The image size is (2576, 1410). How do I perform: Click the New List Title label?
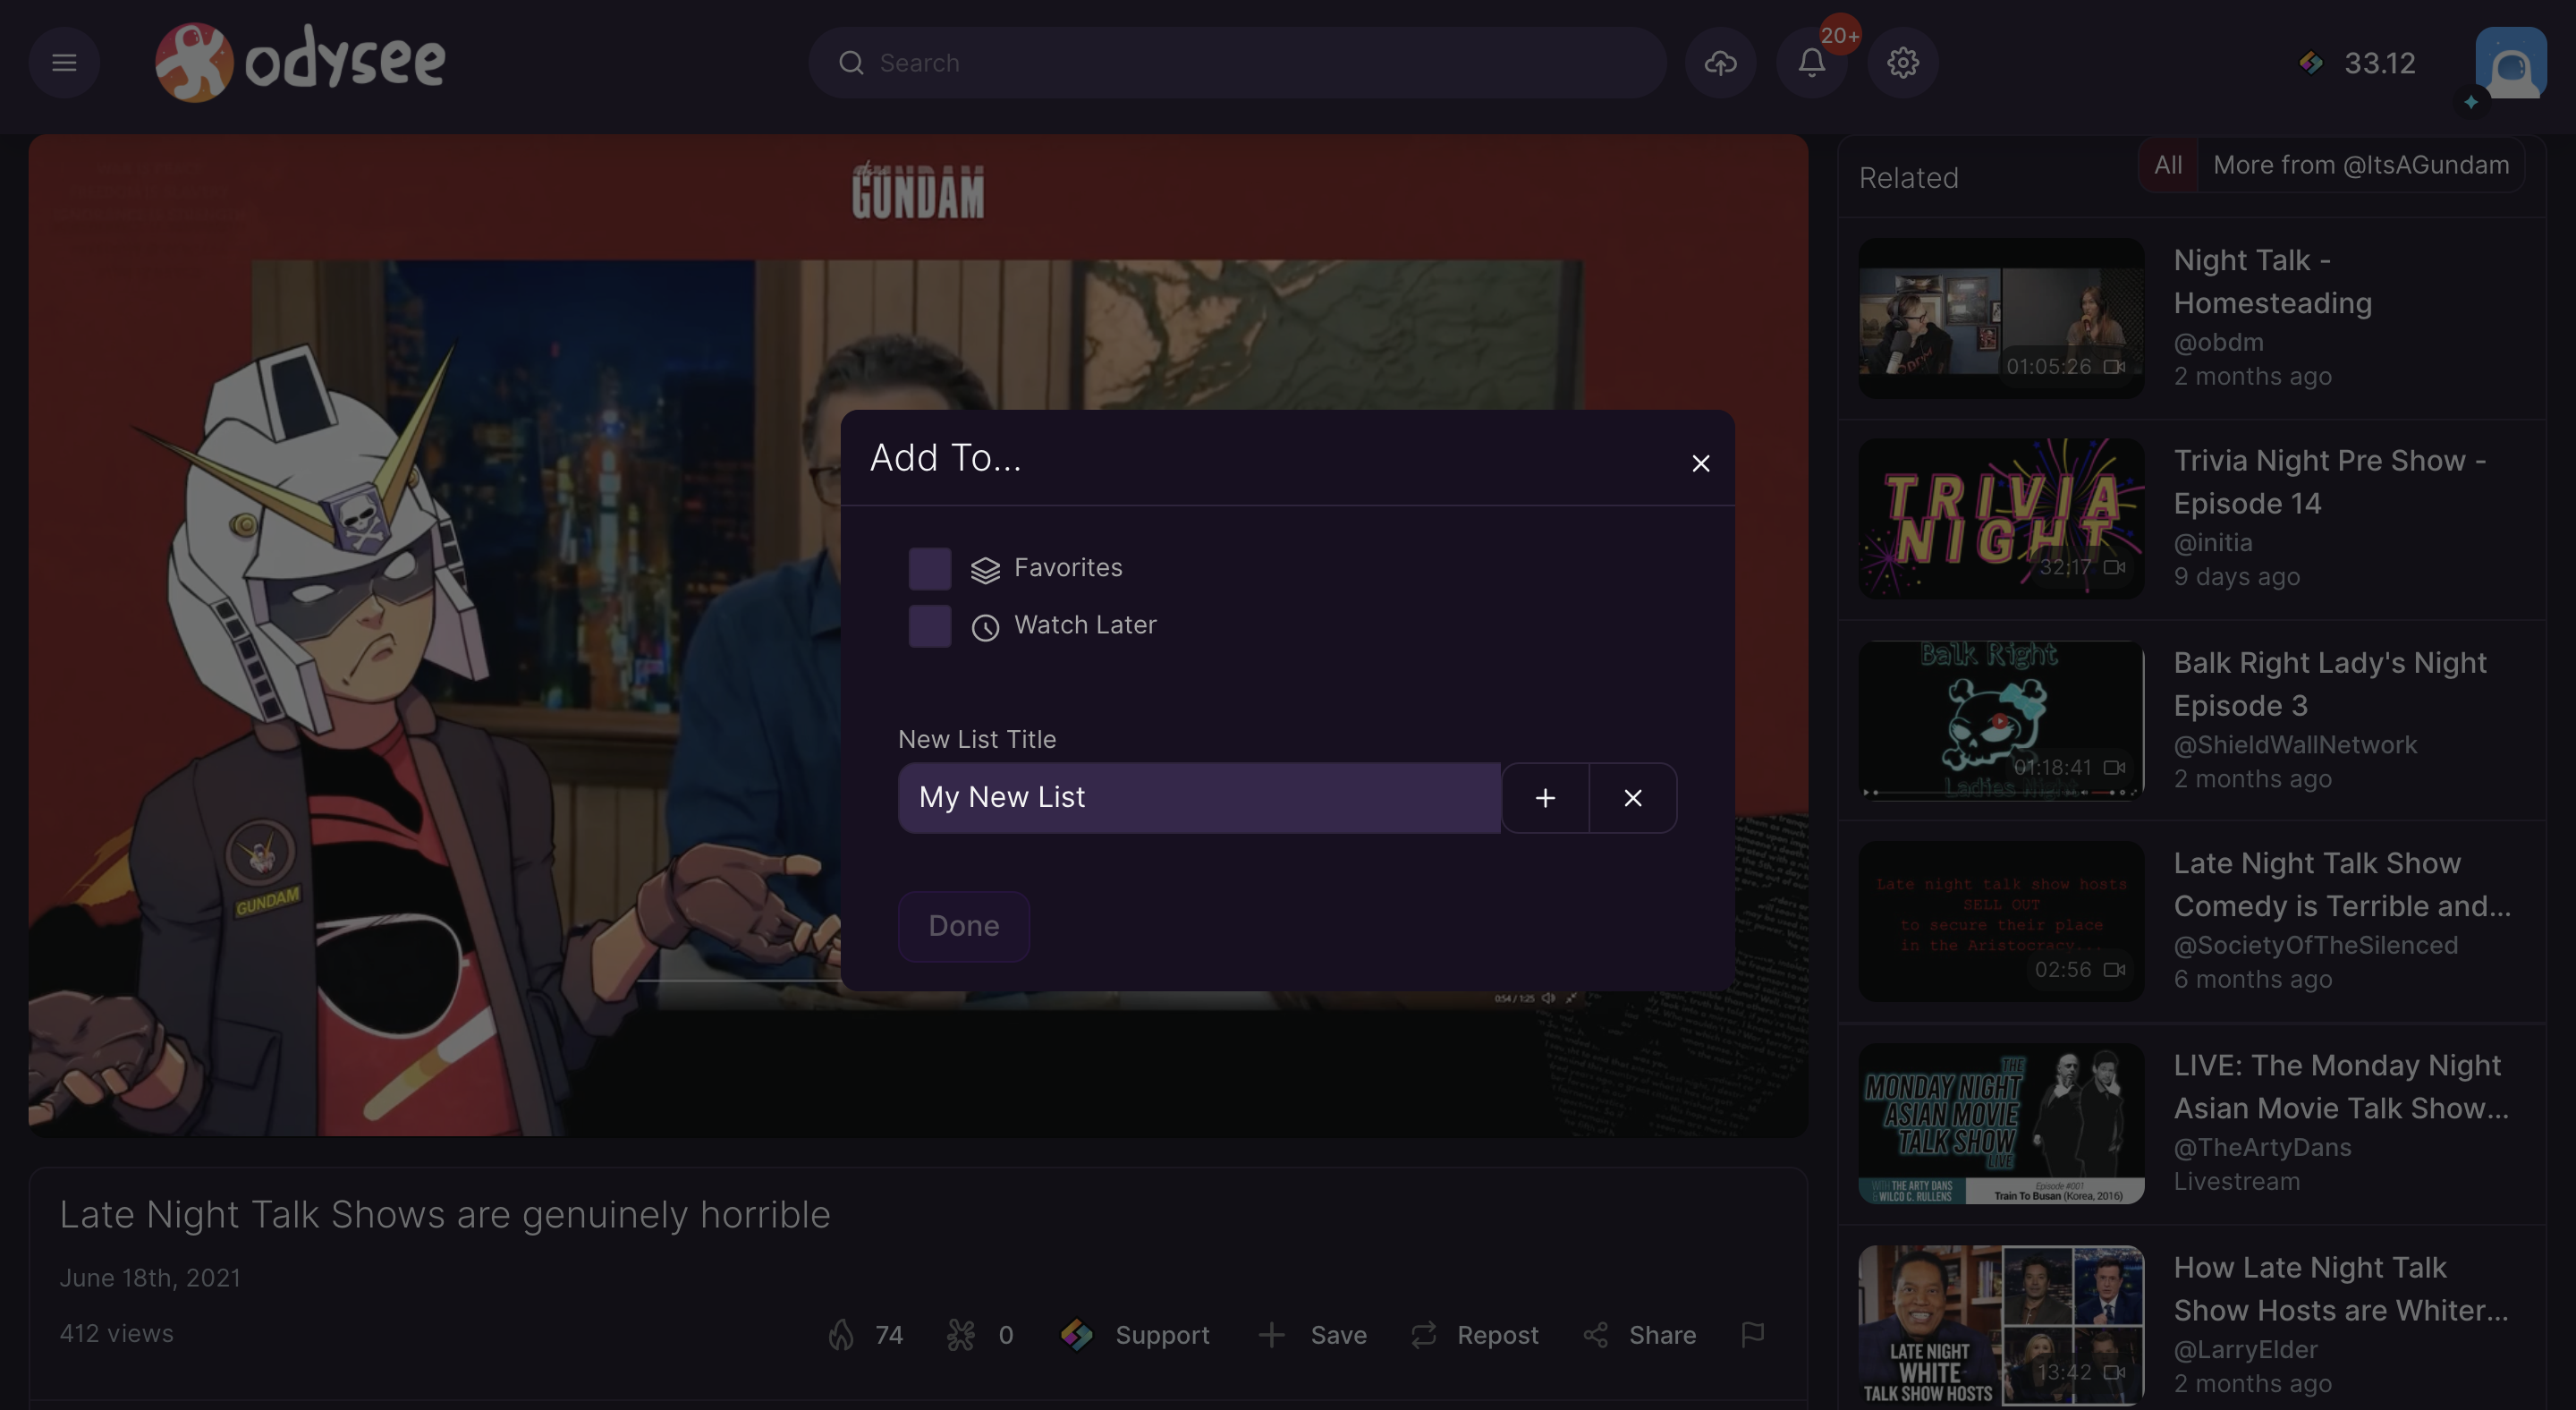[977, 739]
